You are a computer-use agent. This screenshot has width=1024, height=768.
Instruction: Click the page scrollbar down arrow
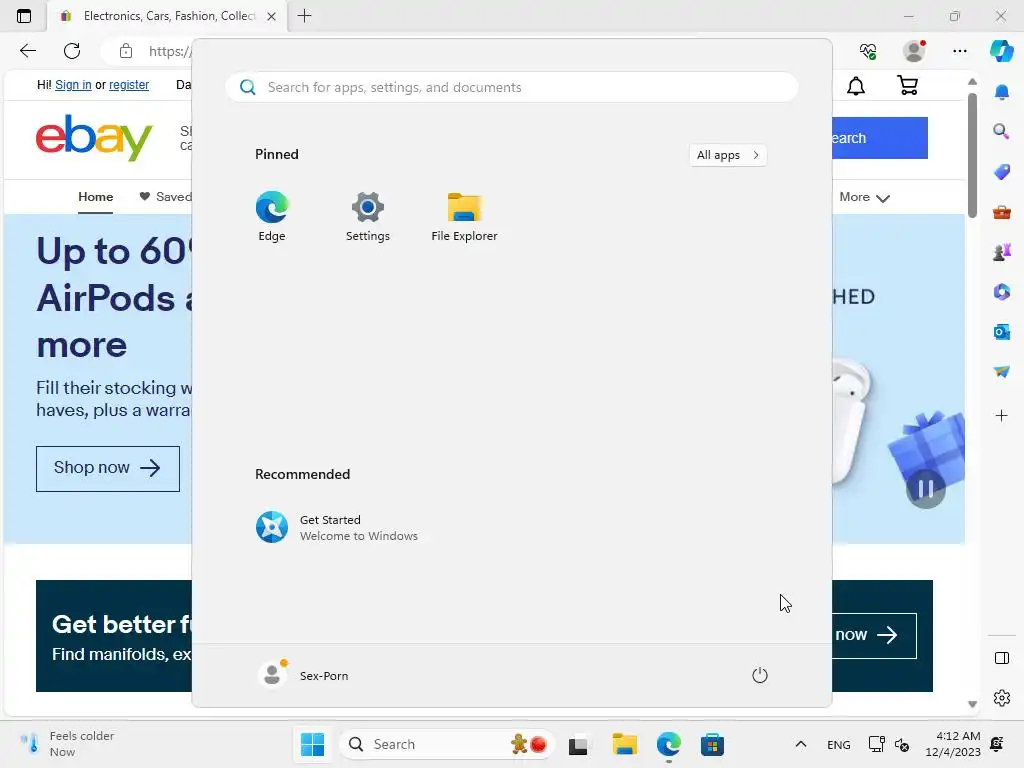click(972, 704)
